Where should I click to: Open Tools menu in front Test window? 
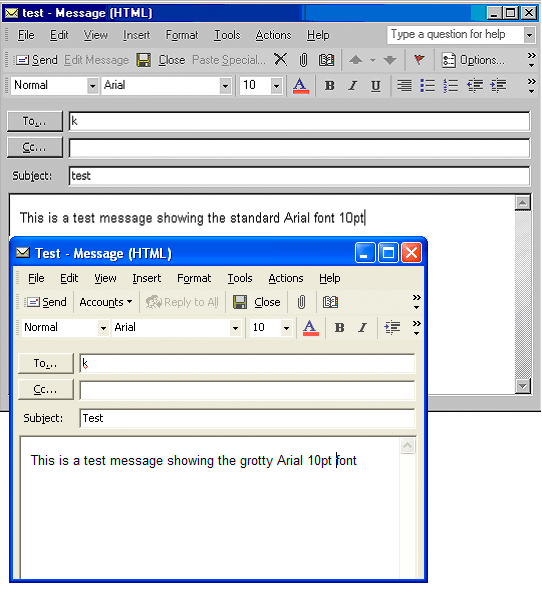(240, 278)
